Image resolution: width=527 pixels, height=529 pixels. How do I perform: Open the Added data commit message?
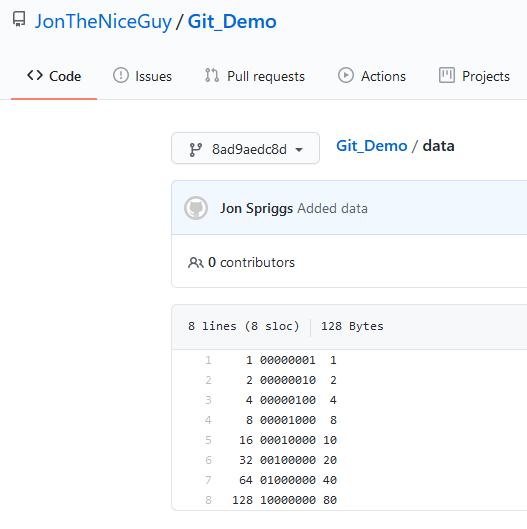(332, 208)
